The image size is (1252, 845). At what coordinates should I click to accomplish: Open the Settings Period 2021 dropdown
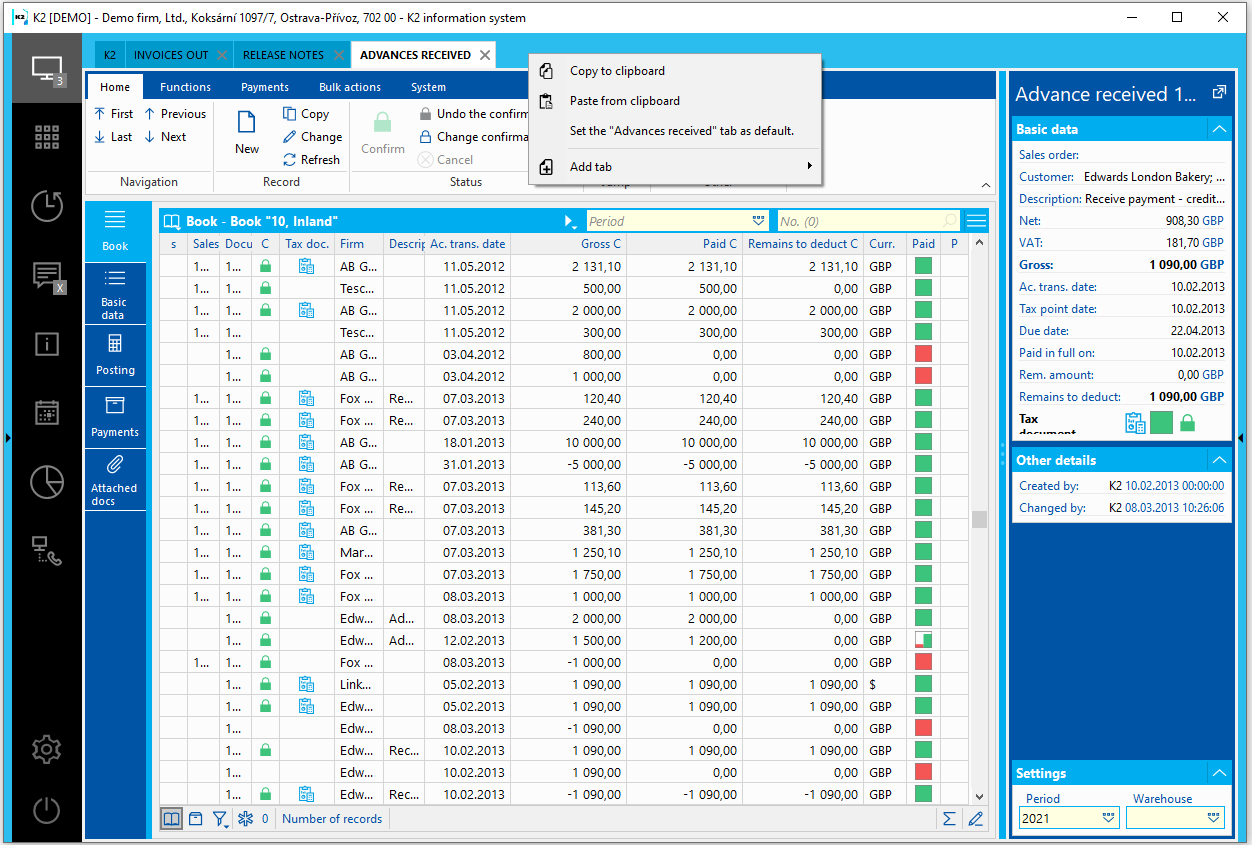[1108, 818]
